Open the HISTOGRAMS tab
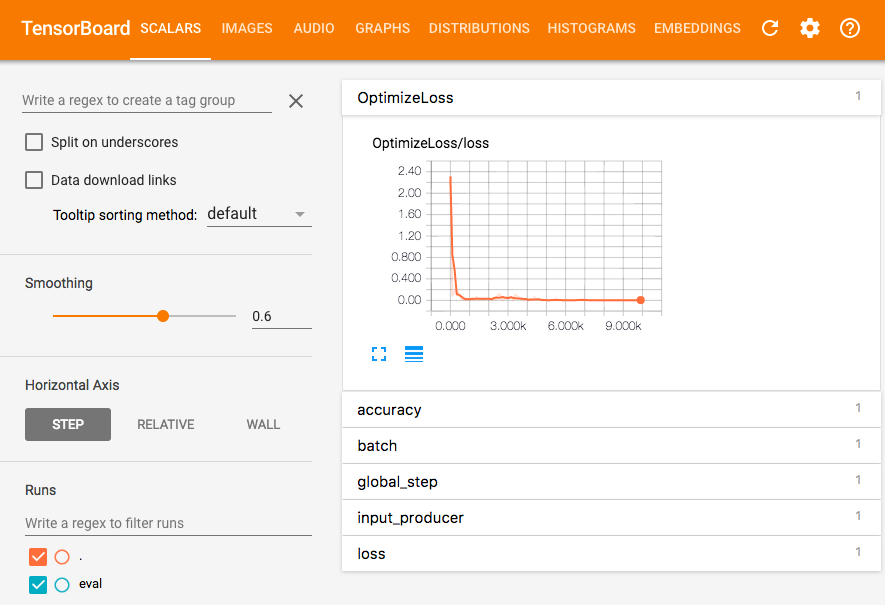This screenshot has height=605, width=885. [592, 28]
